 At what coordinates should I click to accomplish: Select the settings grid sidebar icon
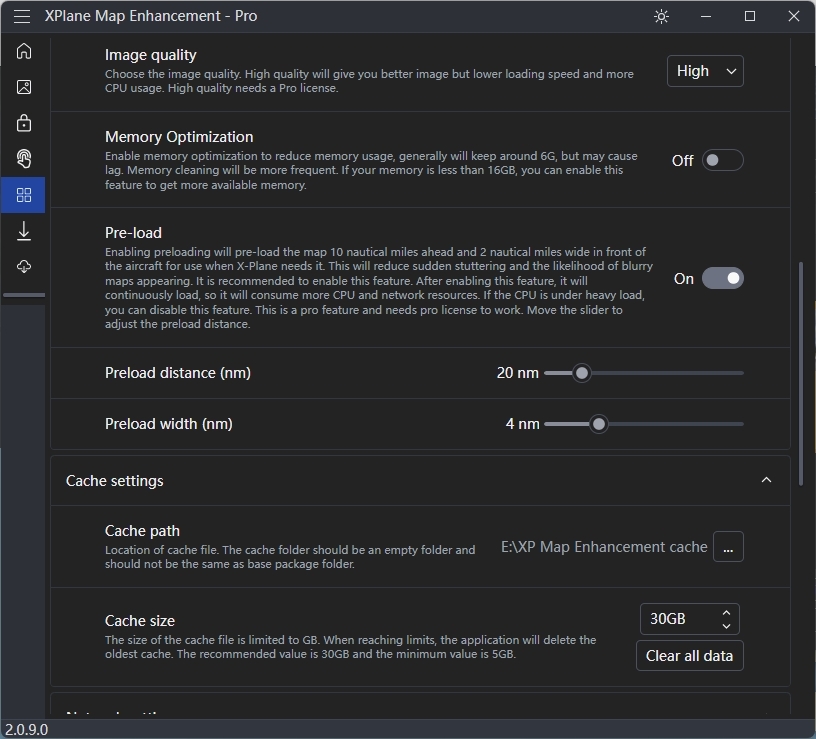(x=24, y=195)
